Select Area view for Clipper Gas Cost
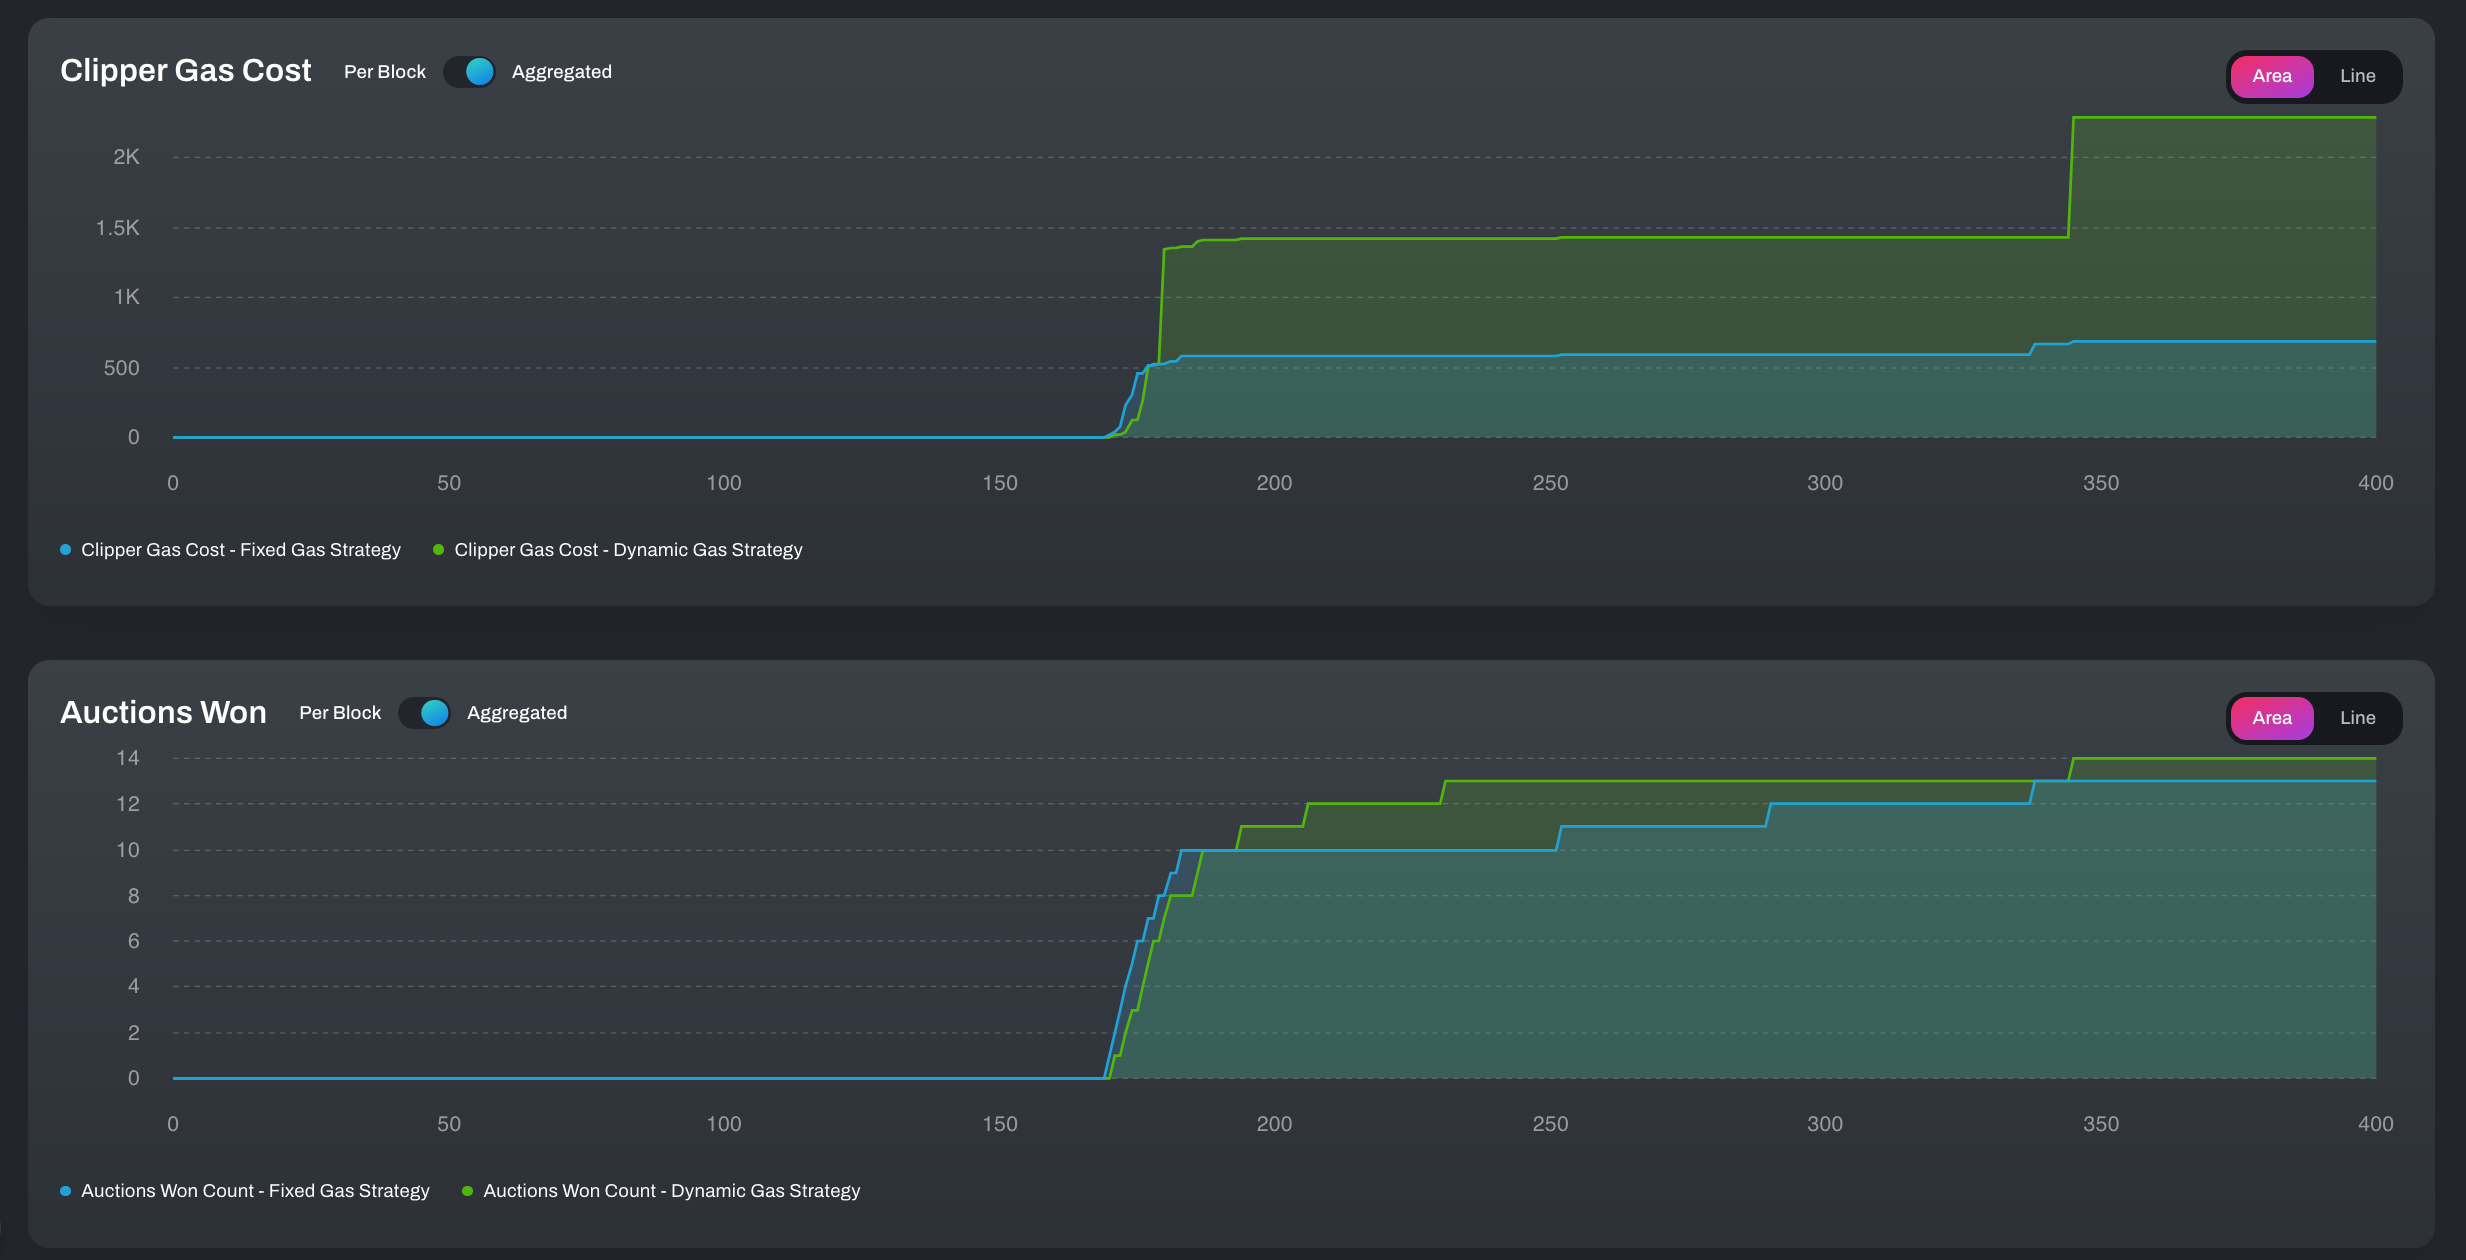This screenshot has width=2466, height=1260. click(2271, 76)
